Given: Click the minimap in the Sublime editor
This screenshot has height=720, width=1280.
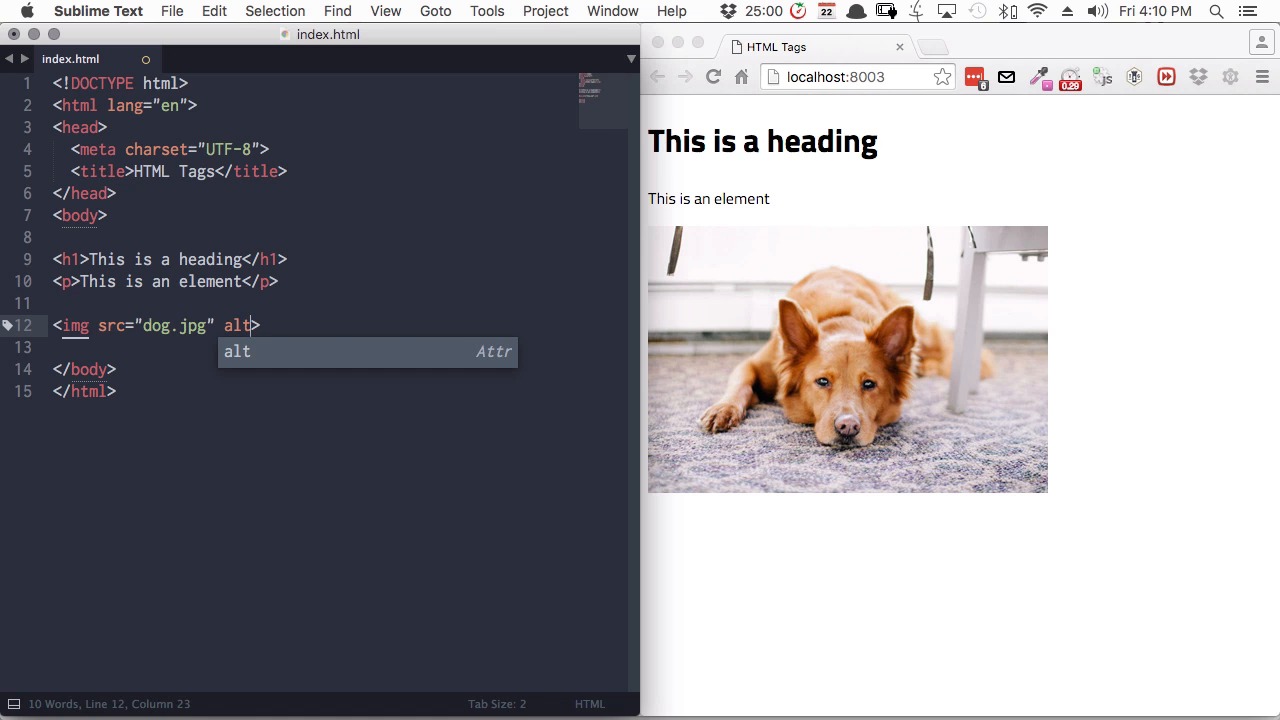Looking at the screenshot, I should tap(603, 100).
